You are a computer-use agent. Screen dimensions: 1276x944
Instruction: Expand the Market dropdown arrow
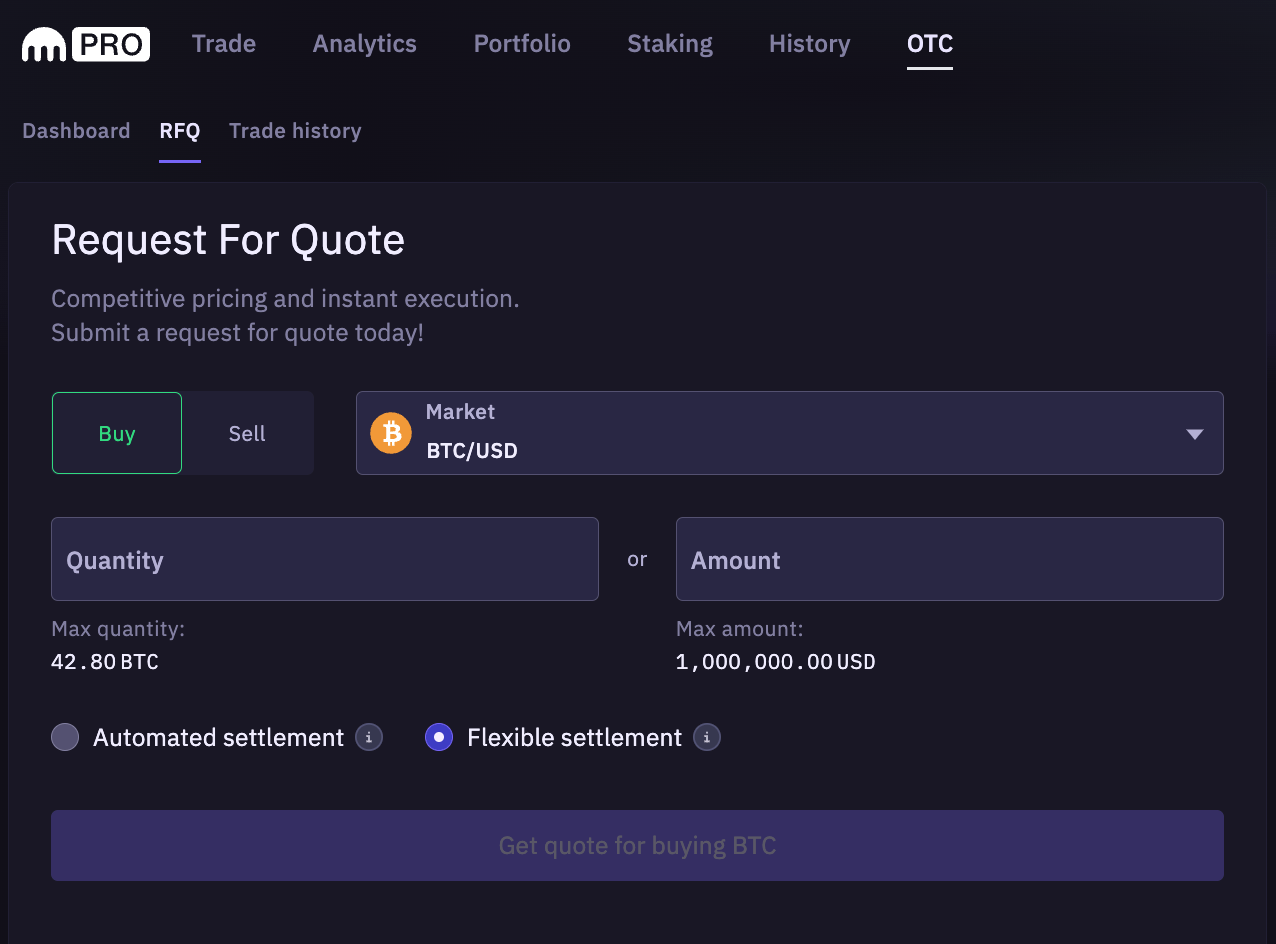click(1194, 434)
